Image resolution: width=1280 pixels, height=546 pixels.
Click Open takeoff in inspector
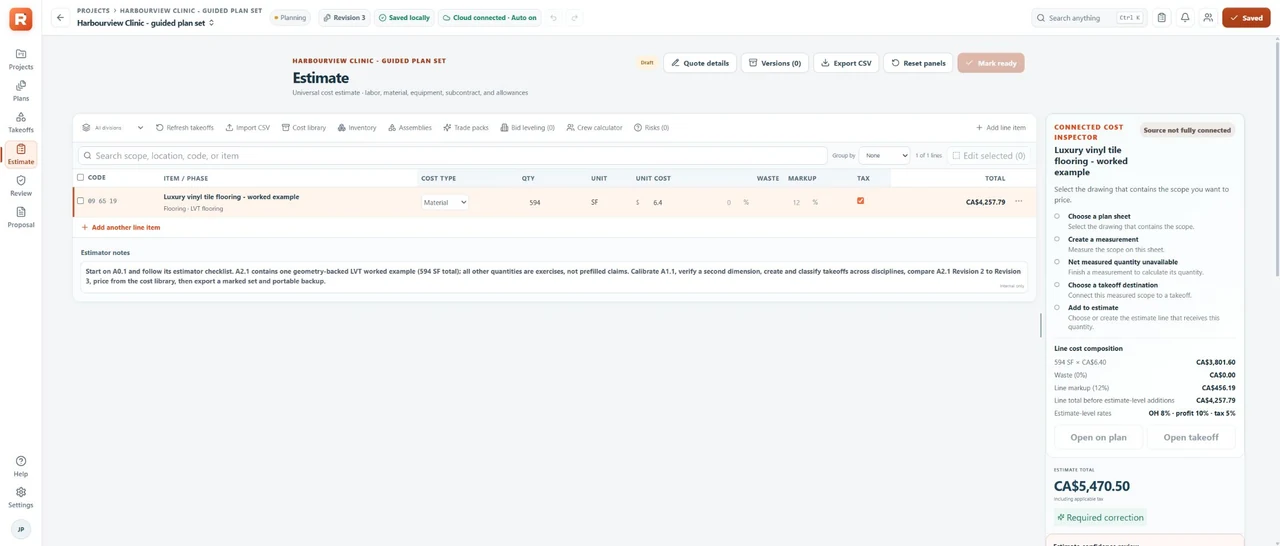(1191, 437)
